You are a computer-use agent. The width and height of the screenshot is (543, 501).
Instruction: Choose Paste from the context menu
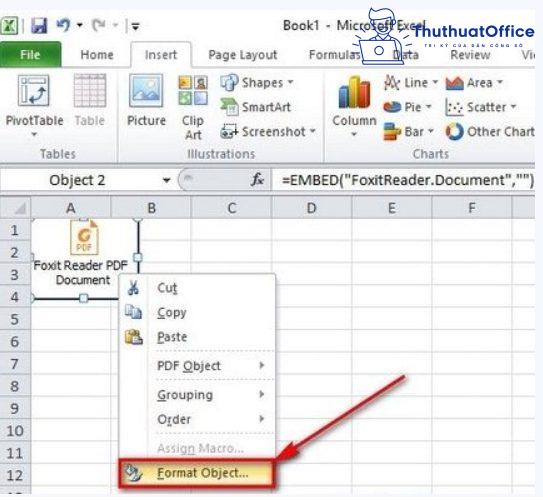click(197, 337)
